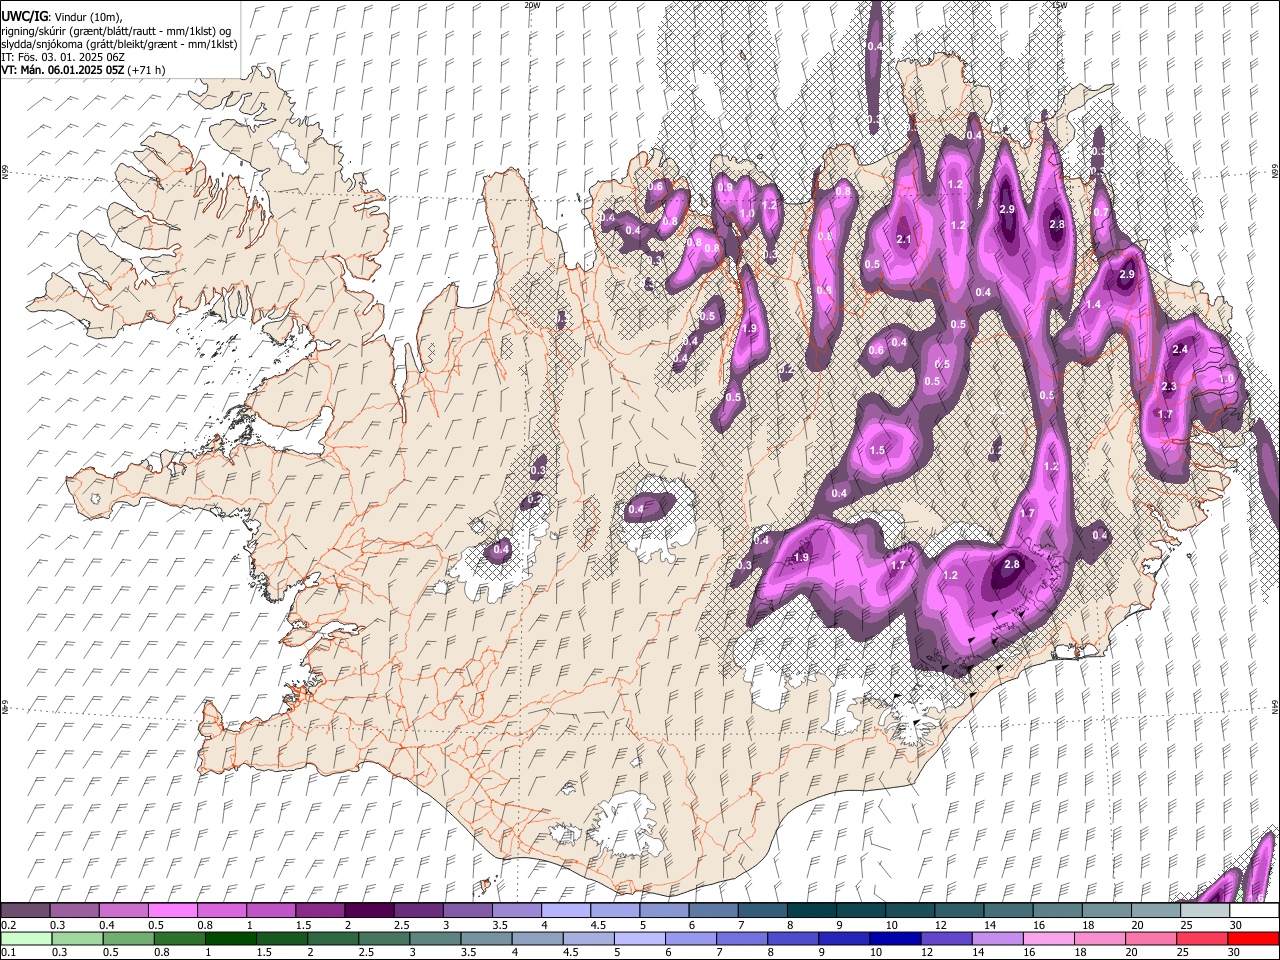Click the valid time 'VT: Mán. 06.01.2025 05Z (+71 h)'

(x=83, y=70)
